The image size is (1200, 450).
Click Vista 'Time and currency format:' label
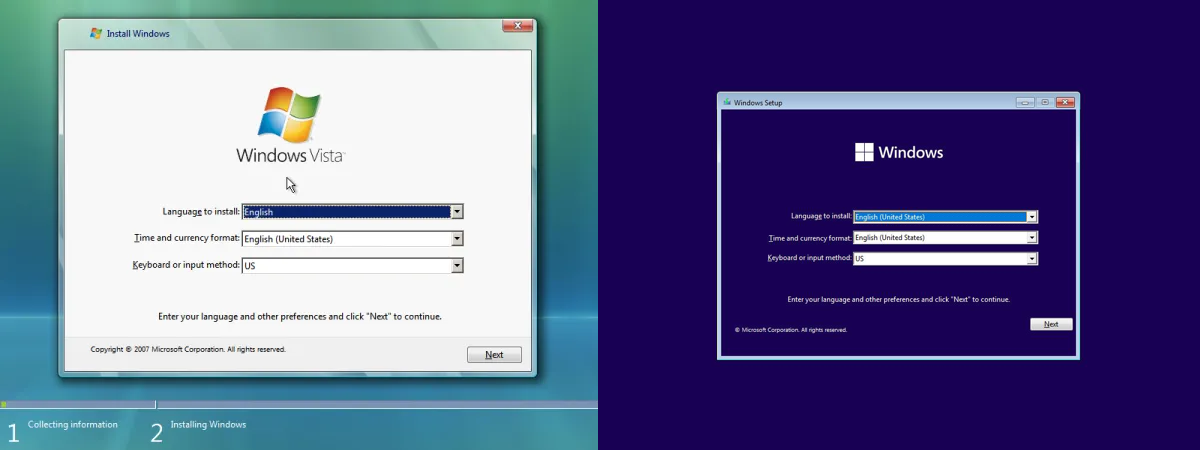[187, 239]
